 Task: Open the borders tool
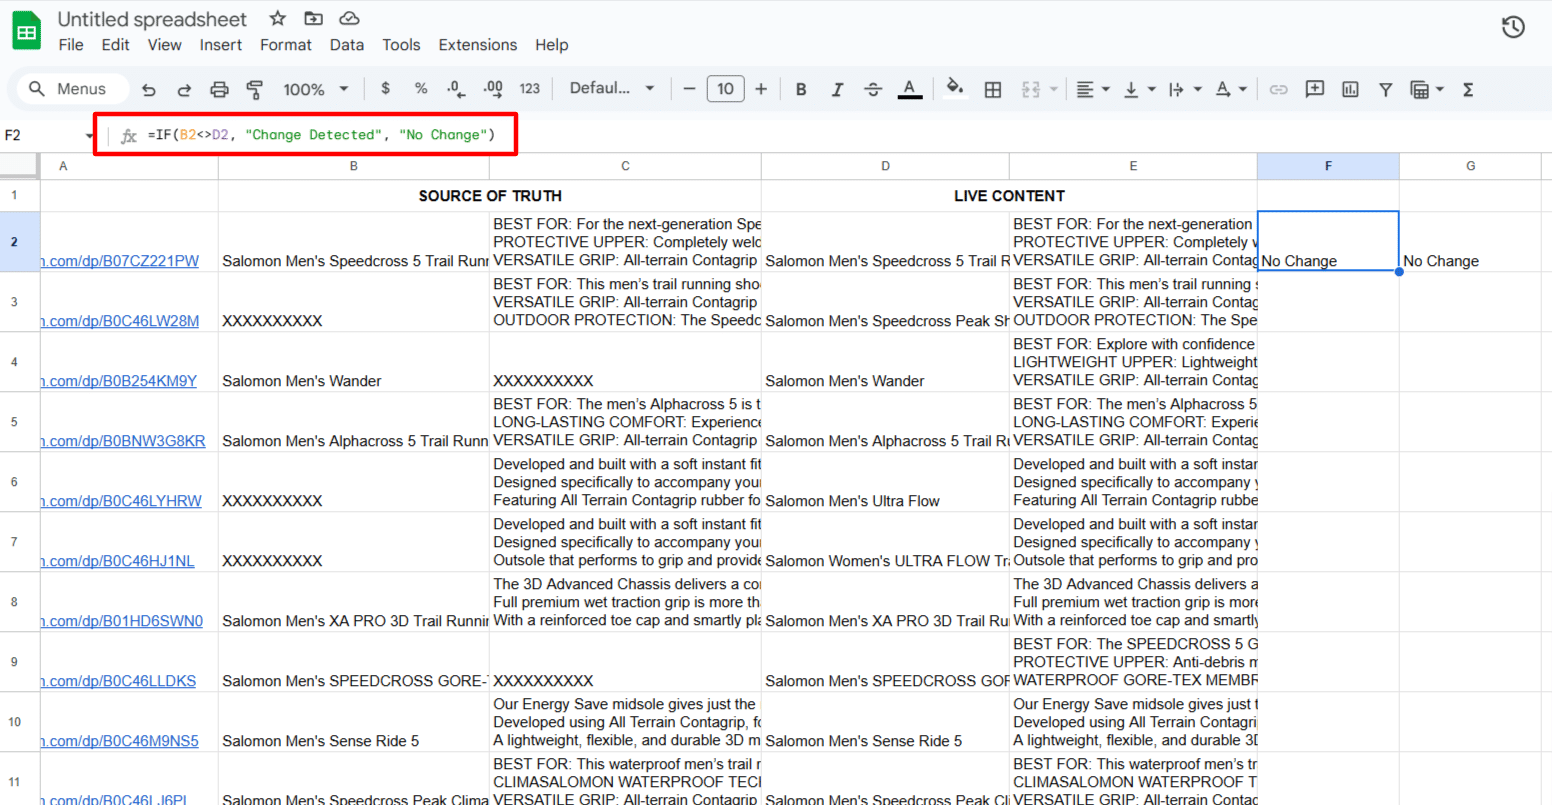point(992,90)
